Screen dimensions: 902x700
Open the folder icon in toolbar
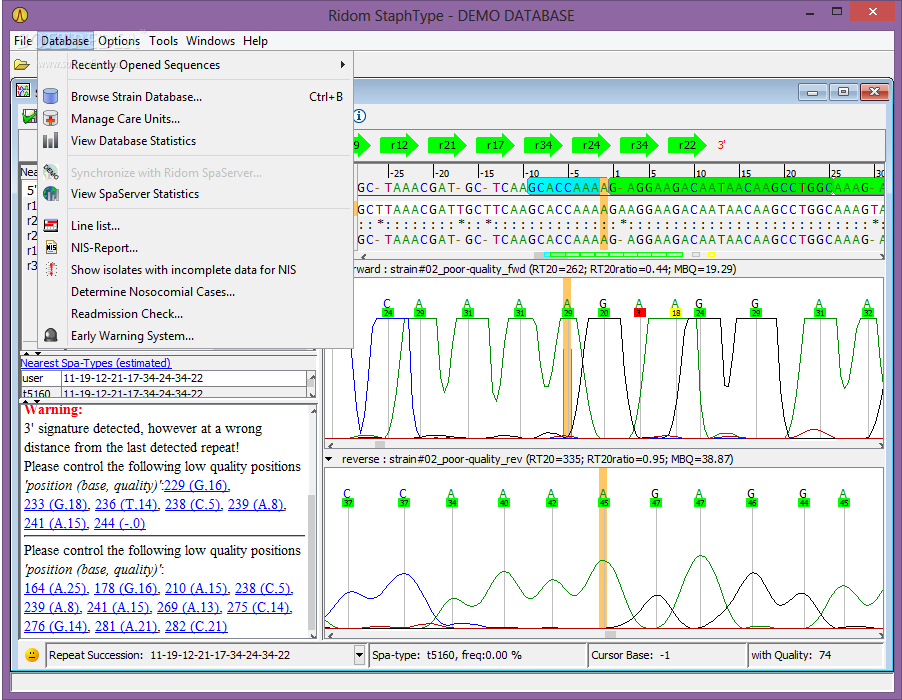(21, 64)
